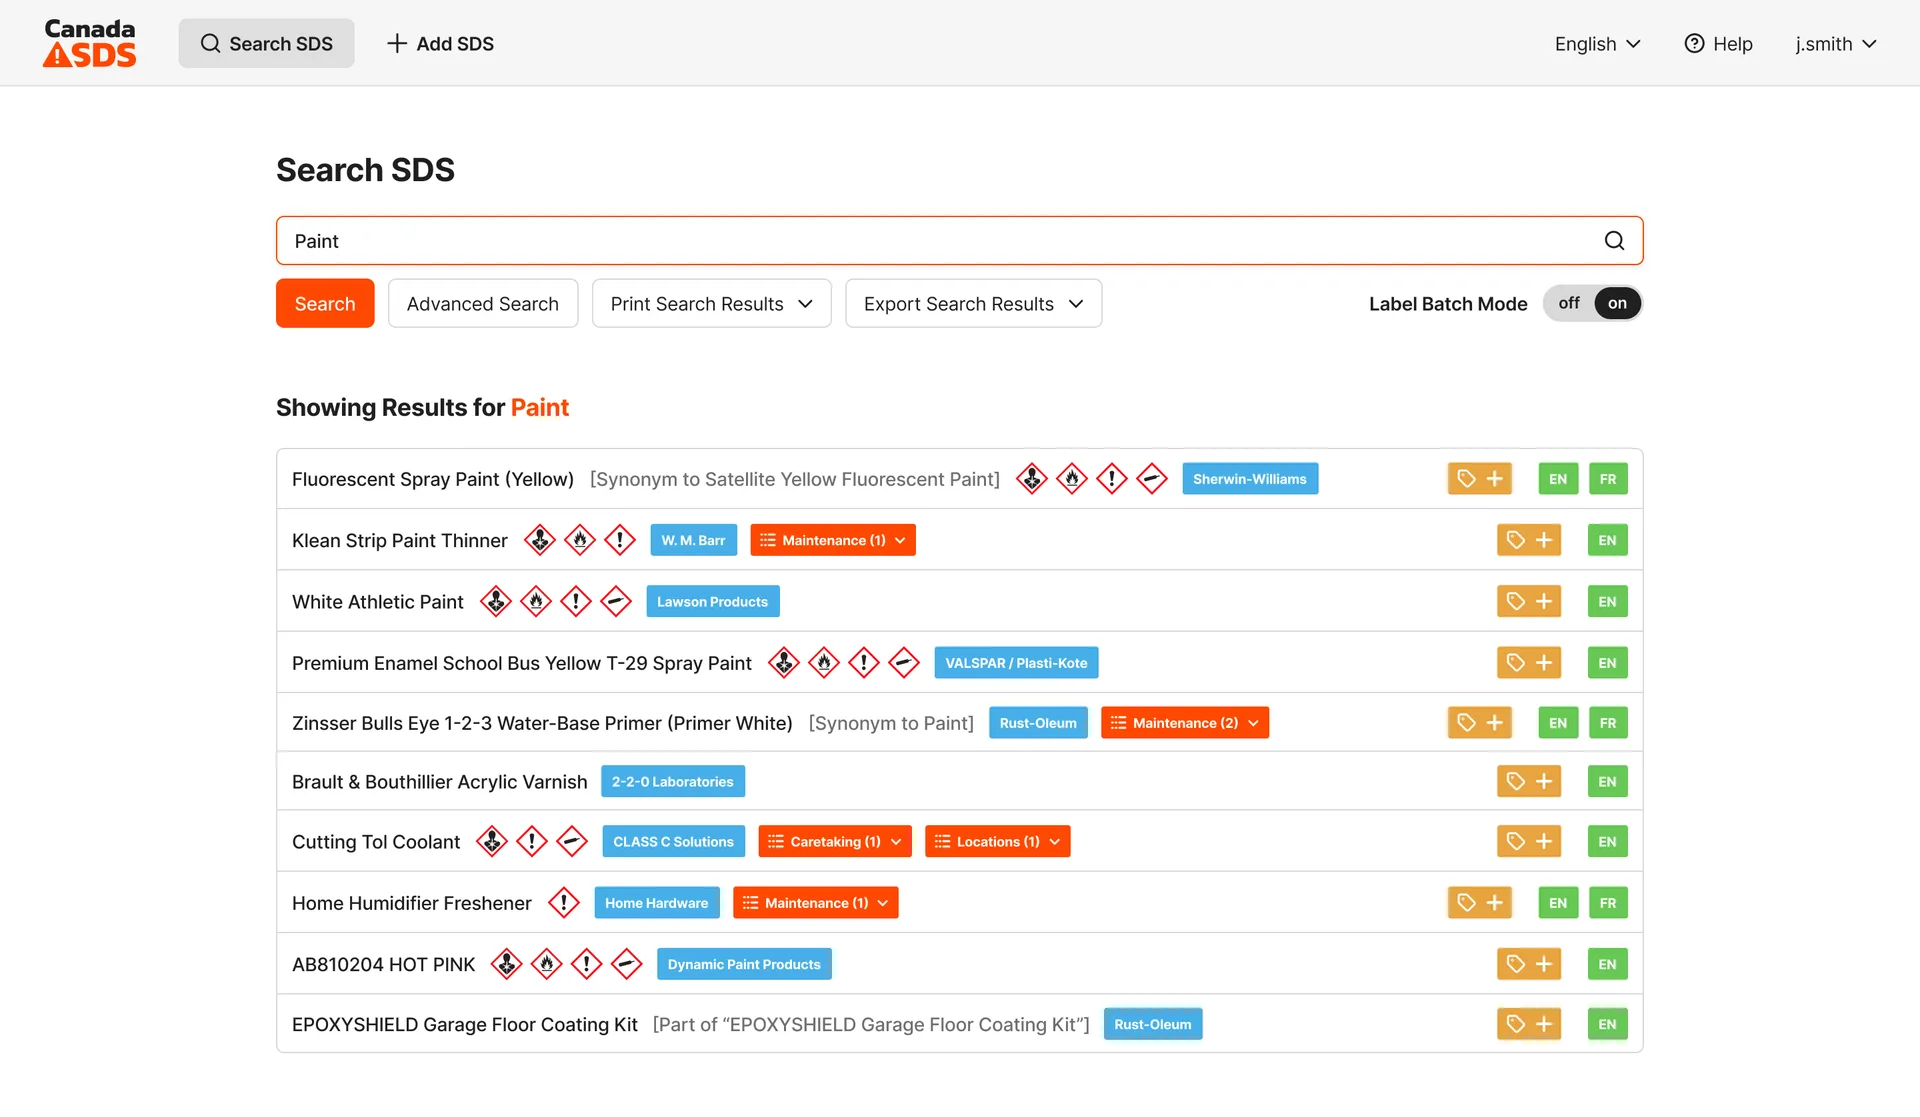The image size is (1920, 1117).
Task: Click flame pictogram on AB810204 HOT PINK row
Action: tap(546, 963)
